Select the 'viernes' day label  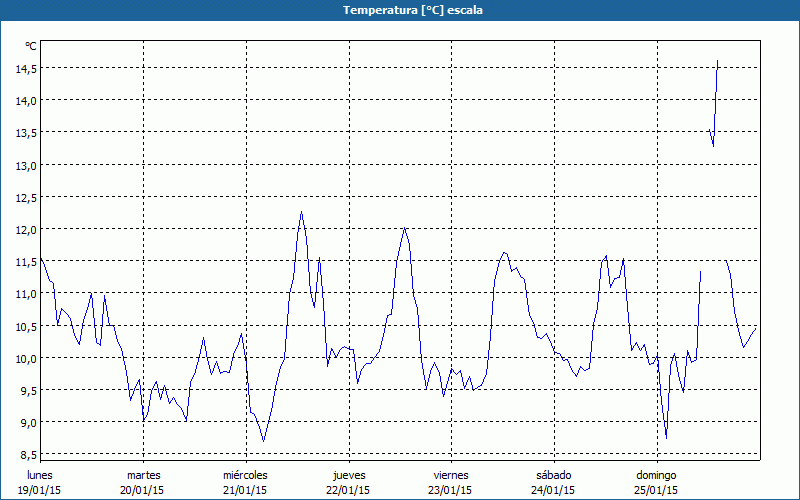point(451,475)
